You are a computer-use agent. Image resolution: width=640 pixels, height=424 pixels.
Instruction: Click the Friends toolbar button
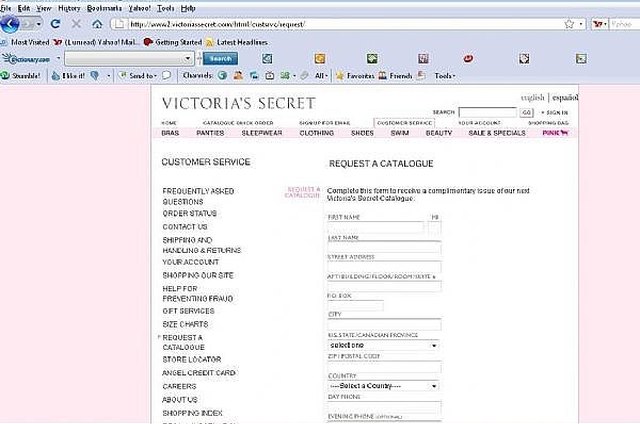395,75
